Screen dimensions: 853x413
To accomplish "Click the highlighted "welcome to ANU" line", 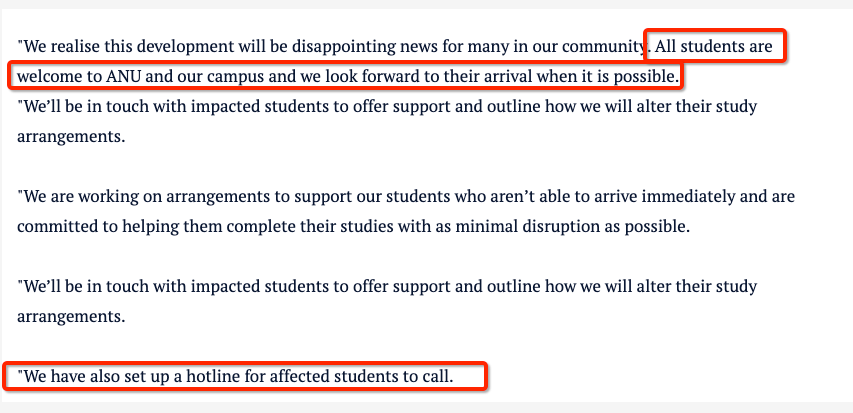I will click(x=75, y=76).
